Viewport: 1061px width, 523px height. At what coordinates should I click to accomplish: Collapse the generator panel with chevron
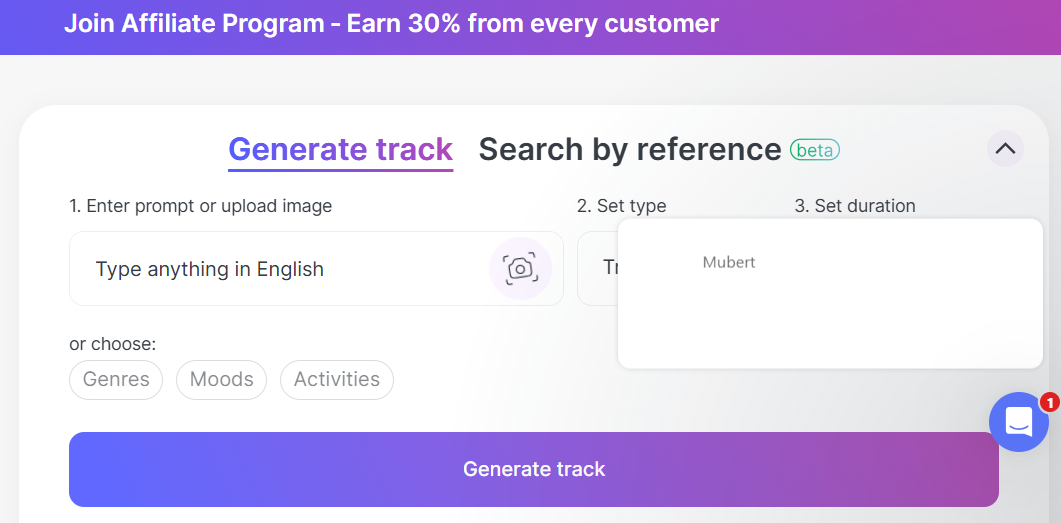coord(1005,148)
